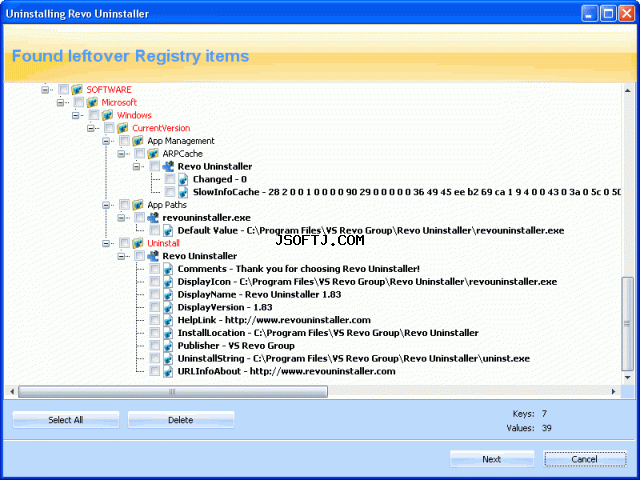The width and height of the screenshot is (640, 480).
Task: Click the InstallLocation value icon
Action: click(168, 333)
